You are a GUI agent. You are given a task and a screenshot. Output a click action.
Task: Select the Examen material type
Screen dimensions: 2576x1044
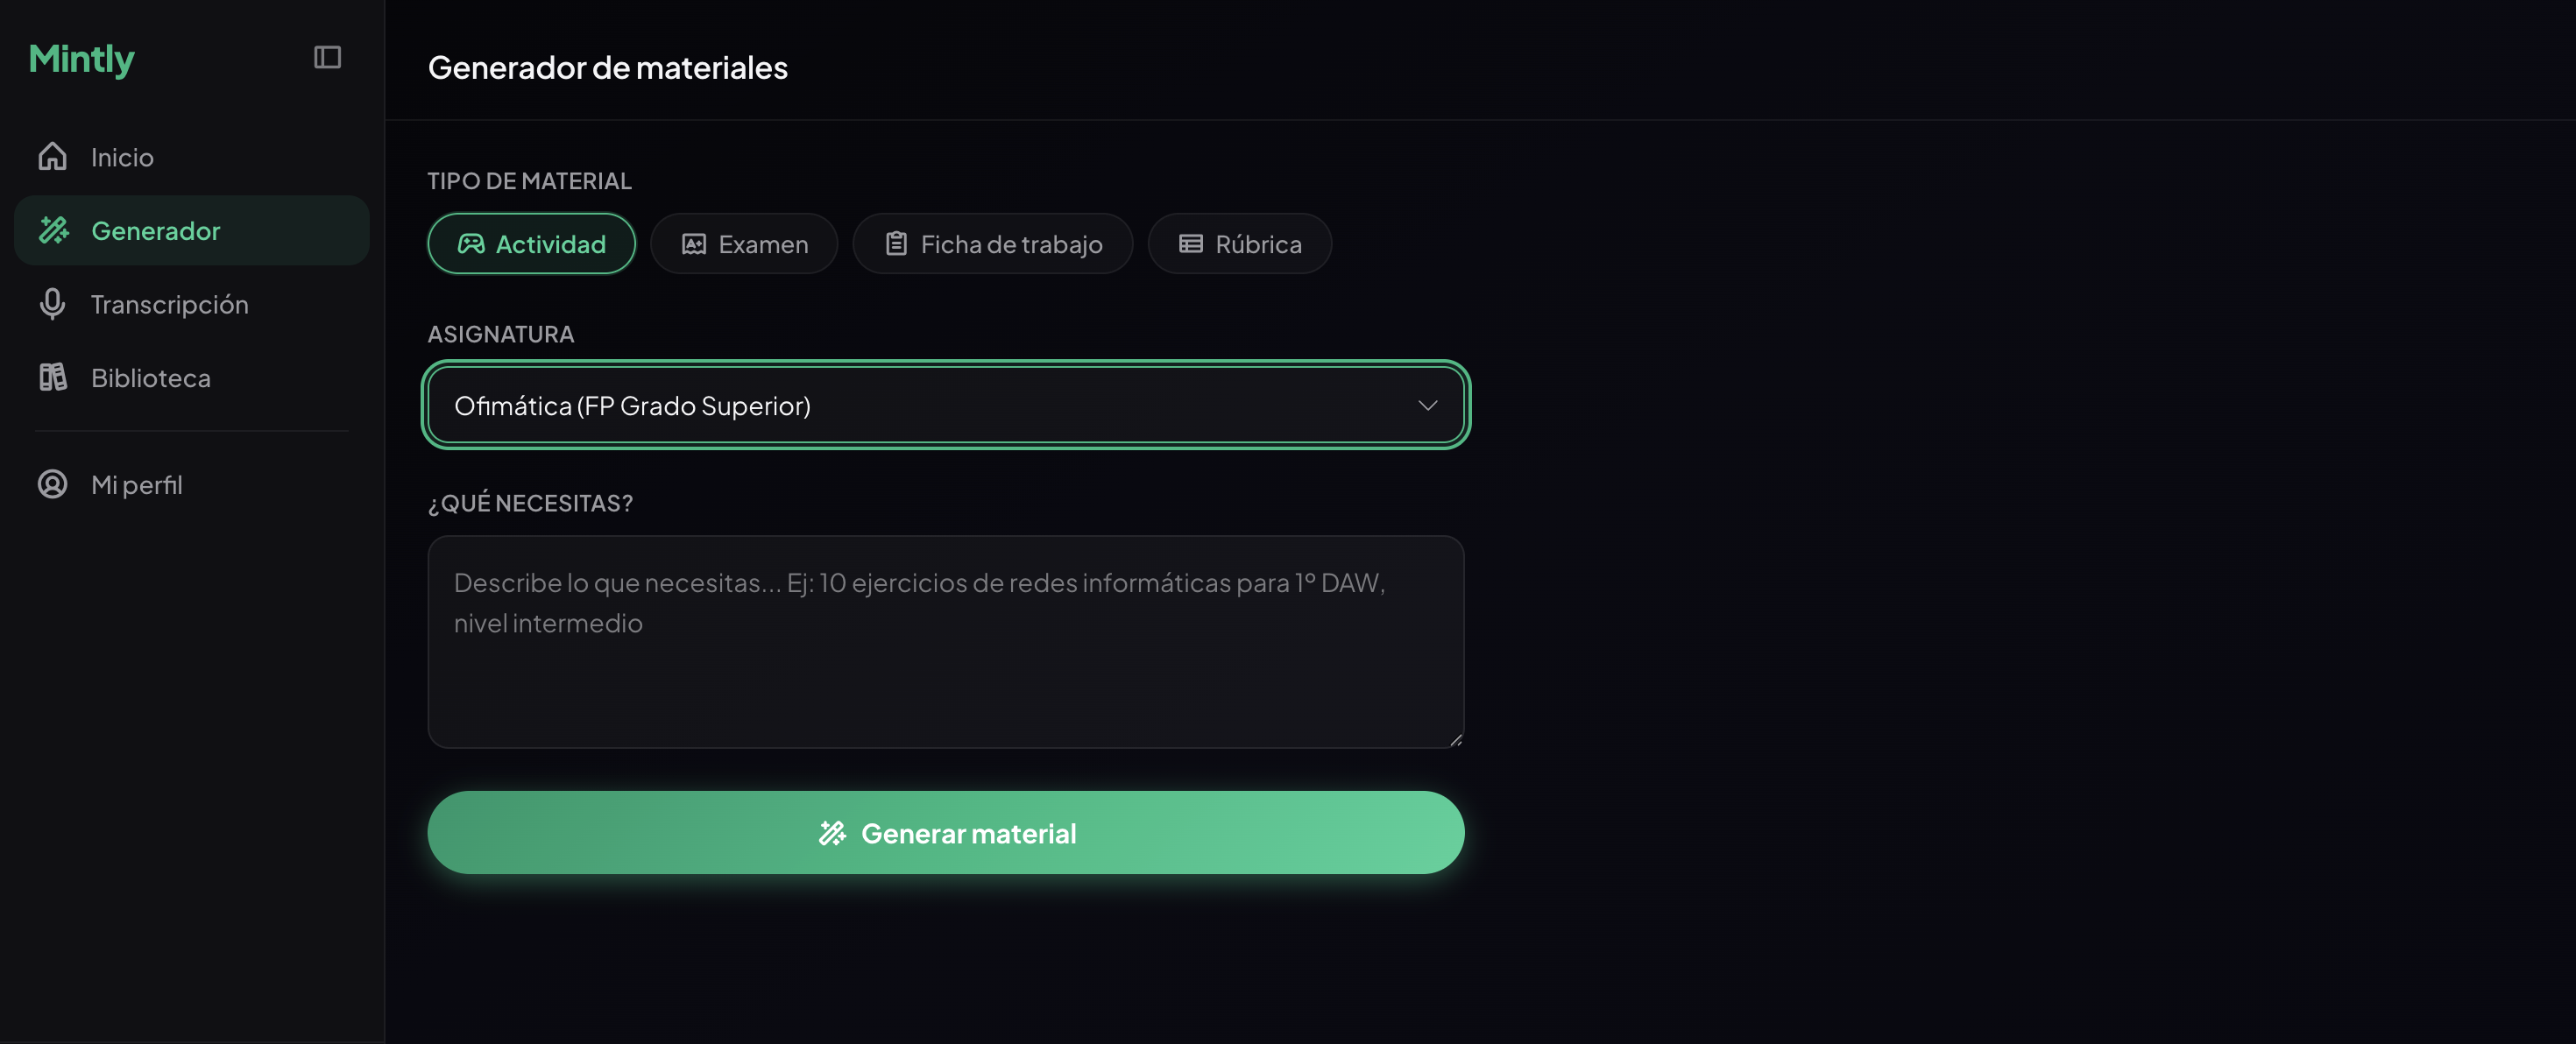click(x=744, y=243)
